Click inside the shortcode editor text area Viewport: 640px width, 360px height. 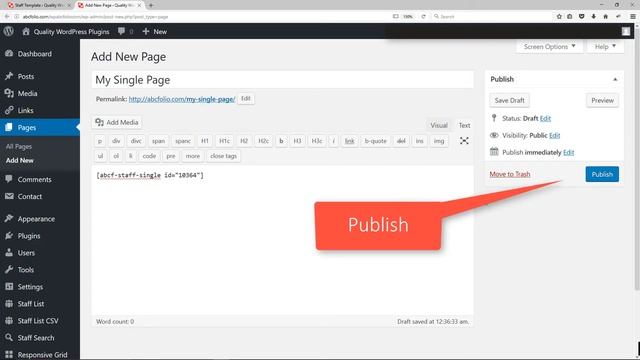point(282,241)
